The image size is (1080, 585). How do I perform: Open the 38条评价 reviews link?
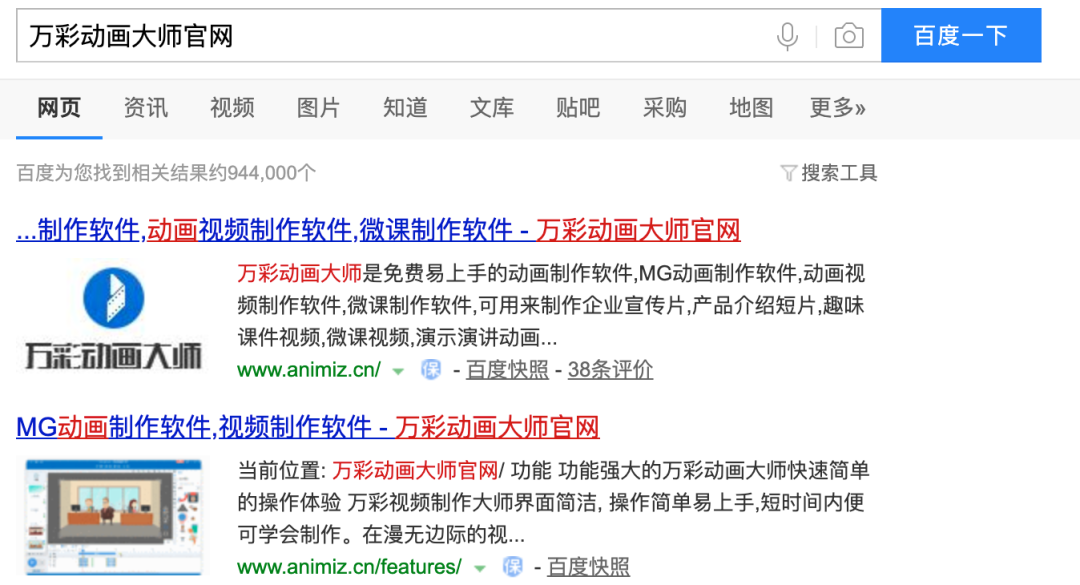point(610,370)
